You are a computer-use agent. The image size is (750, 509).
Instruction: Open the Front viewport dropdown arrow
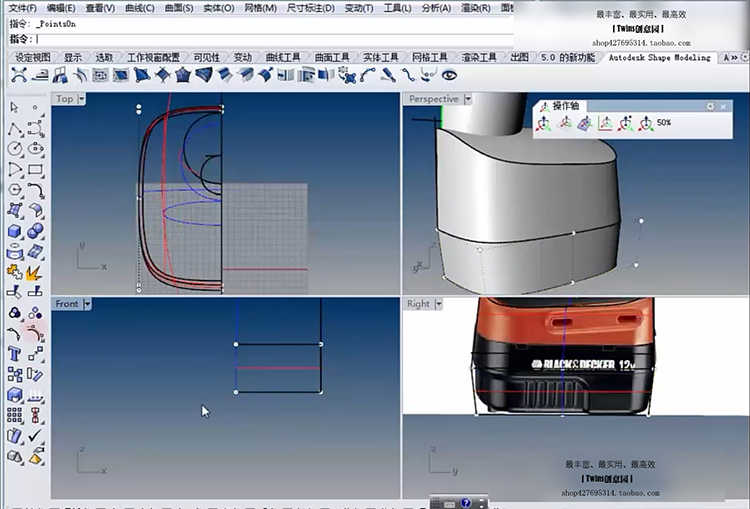coord(88,303)
